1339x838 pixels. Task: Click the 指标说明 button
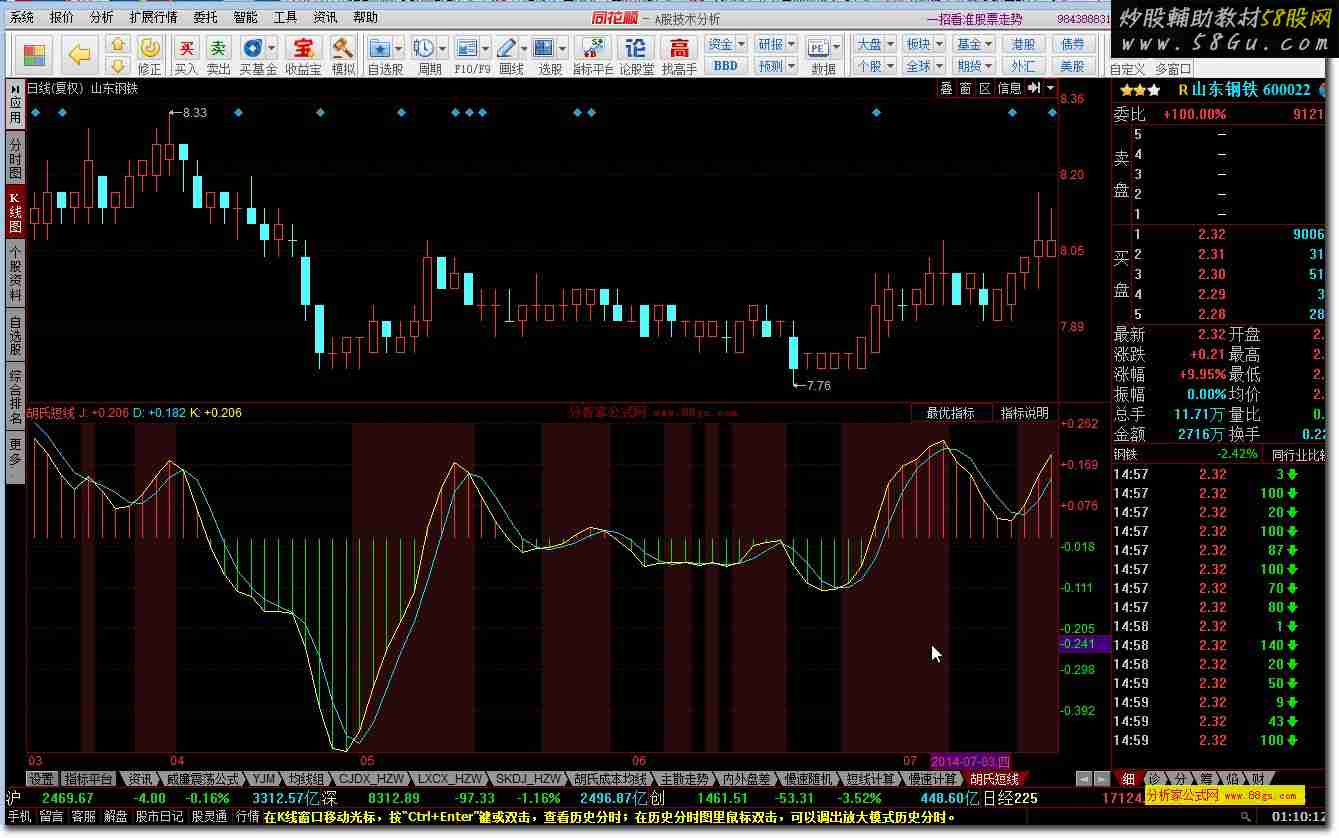1025,413
